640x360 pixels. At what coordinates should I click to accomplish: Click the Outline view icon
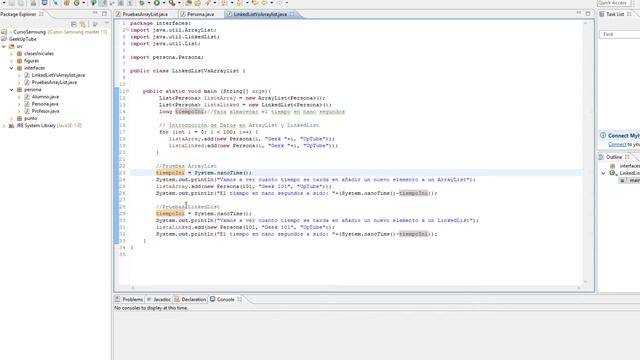[602, 157]
